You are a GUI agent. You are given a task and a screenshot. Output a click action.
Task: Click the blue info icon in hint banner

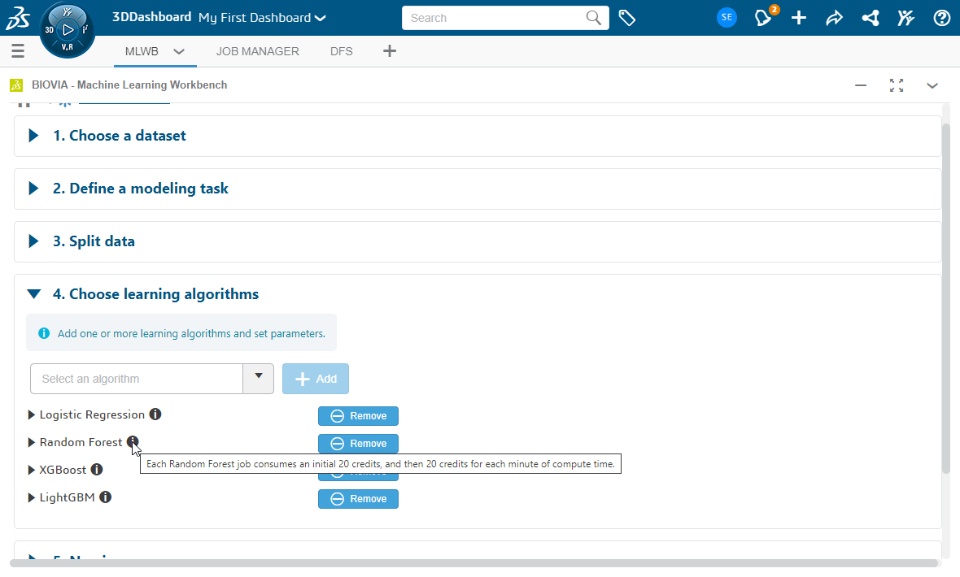tap(44, 333)
